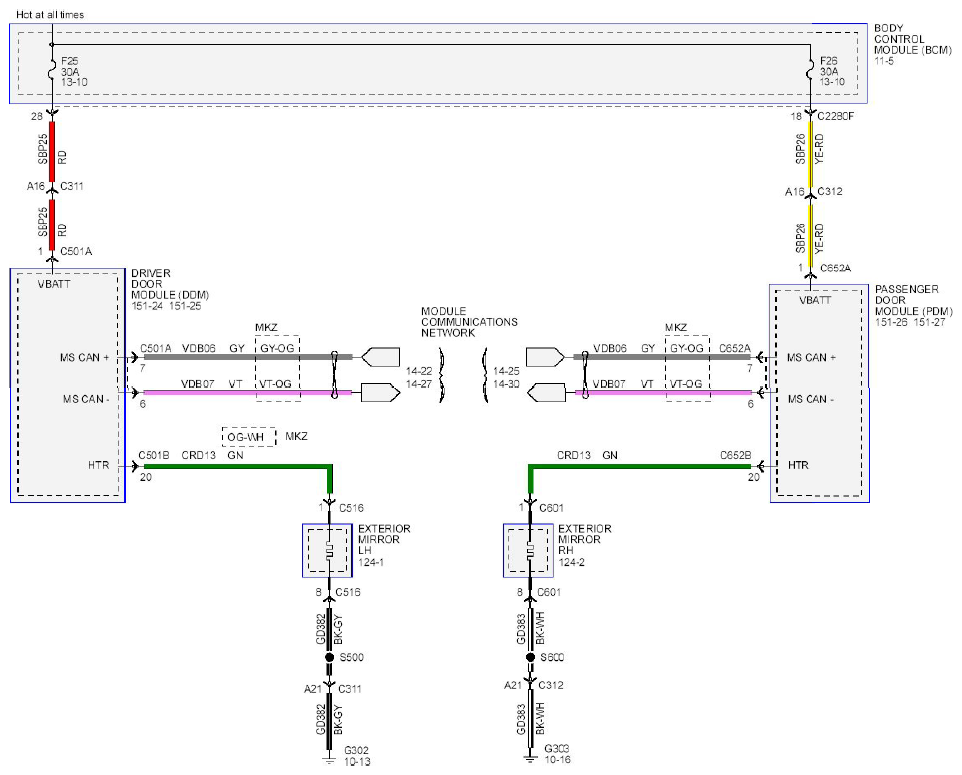Screen dimensions: 962x775
Task: Click off-page connector on driver-side gray GY wire
Action: [x=380, y=357]
